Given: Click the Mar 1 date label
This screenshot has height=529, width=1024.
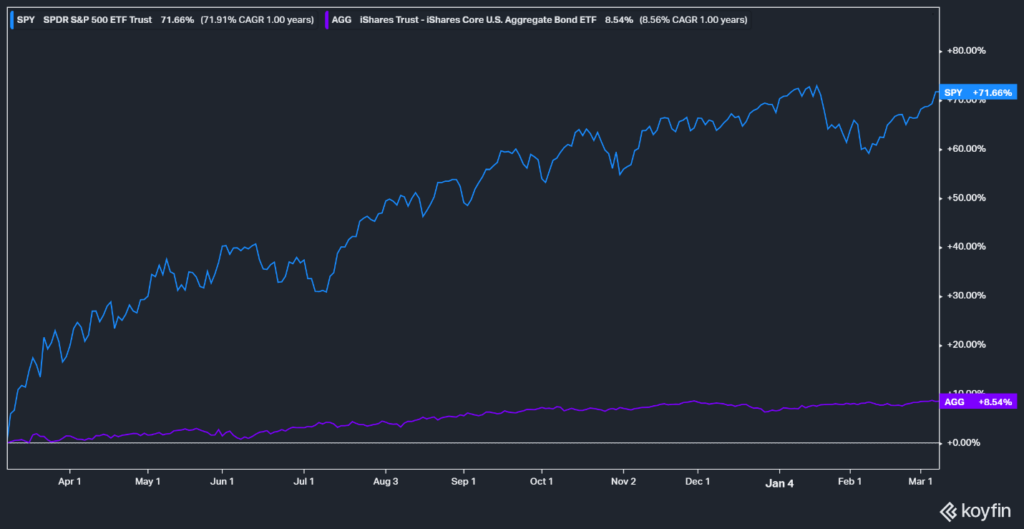Looking at the screenshot, I should pyautogui.click(x=920, y=481).
